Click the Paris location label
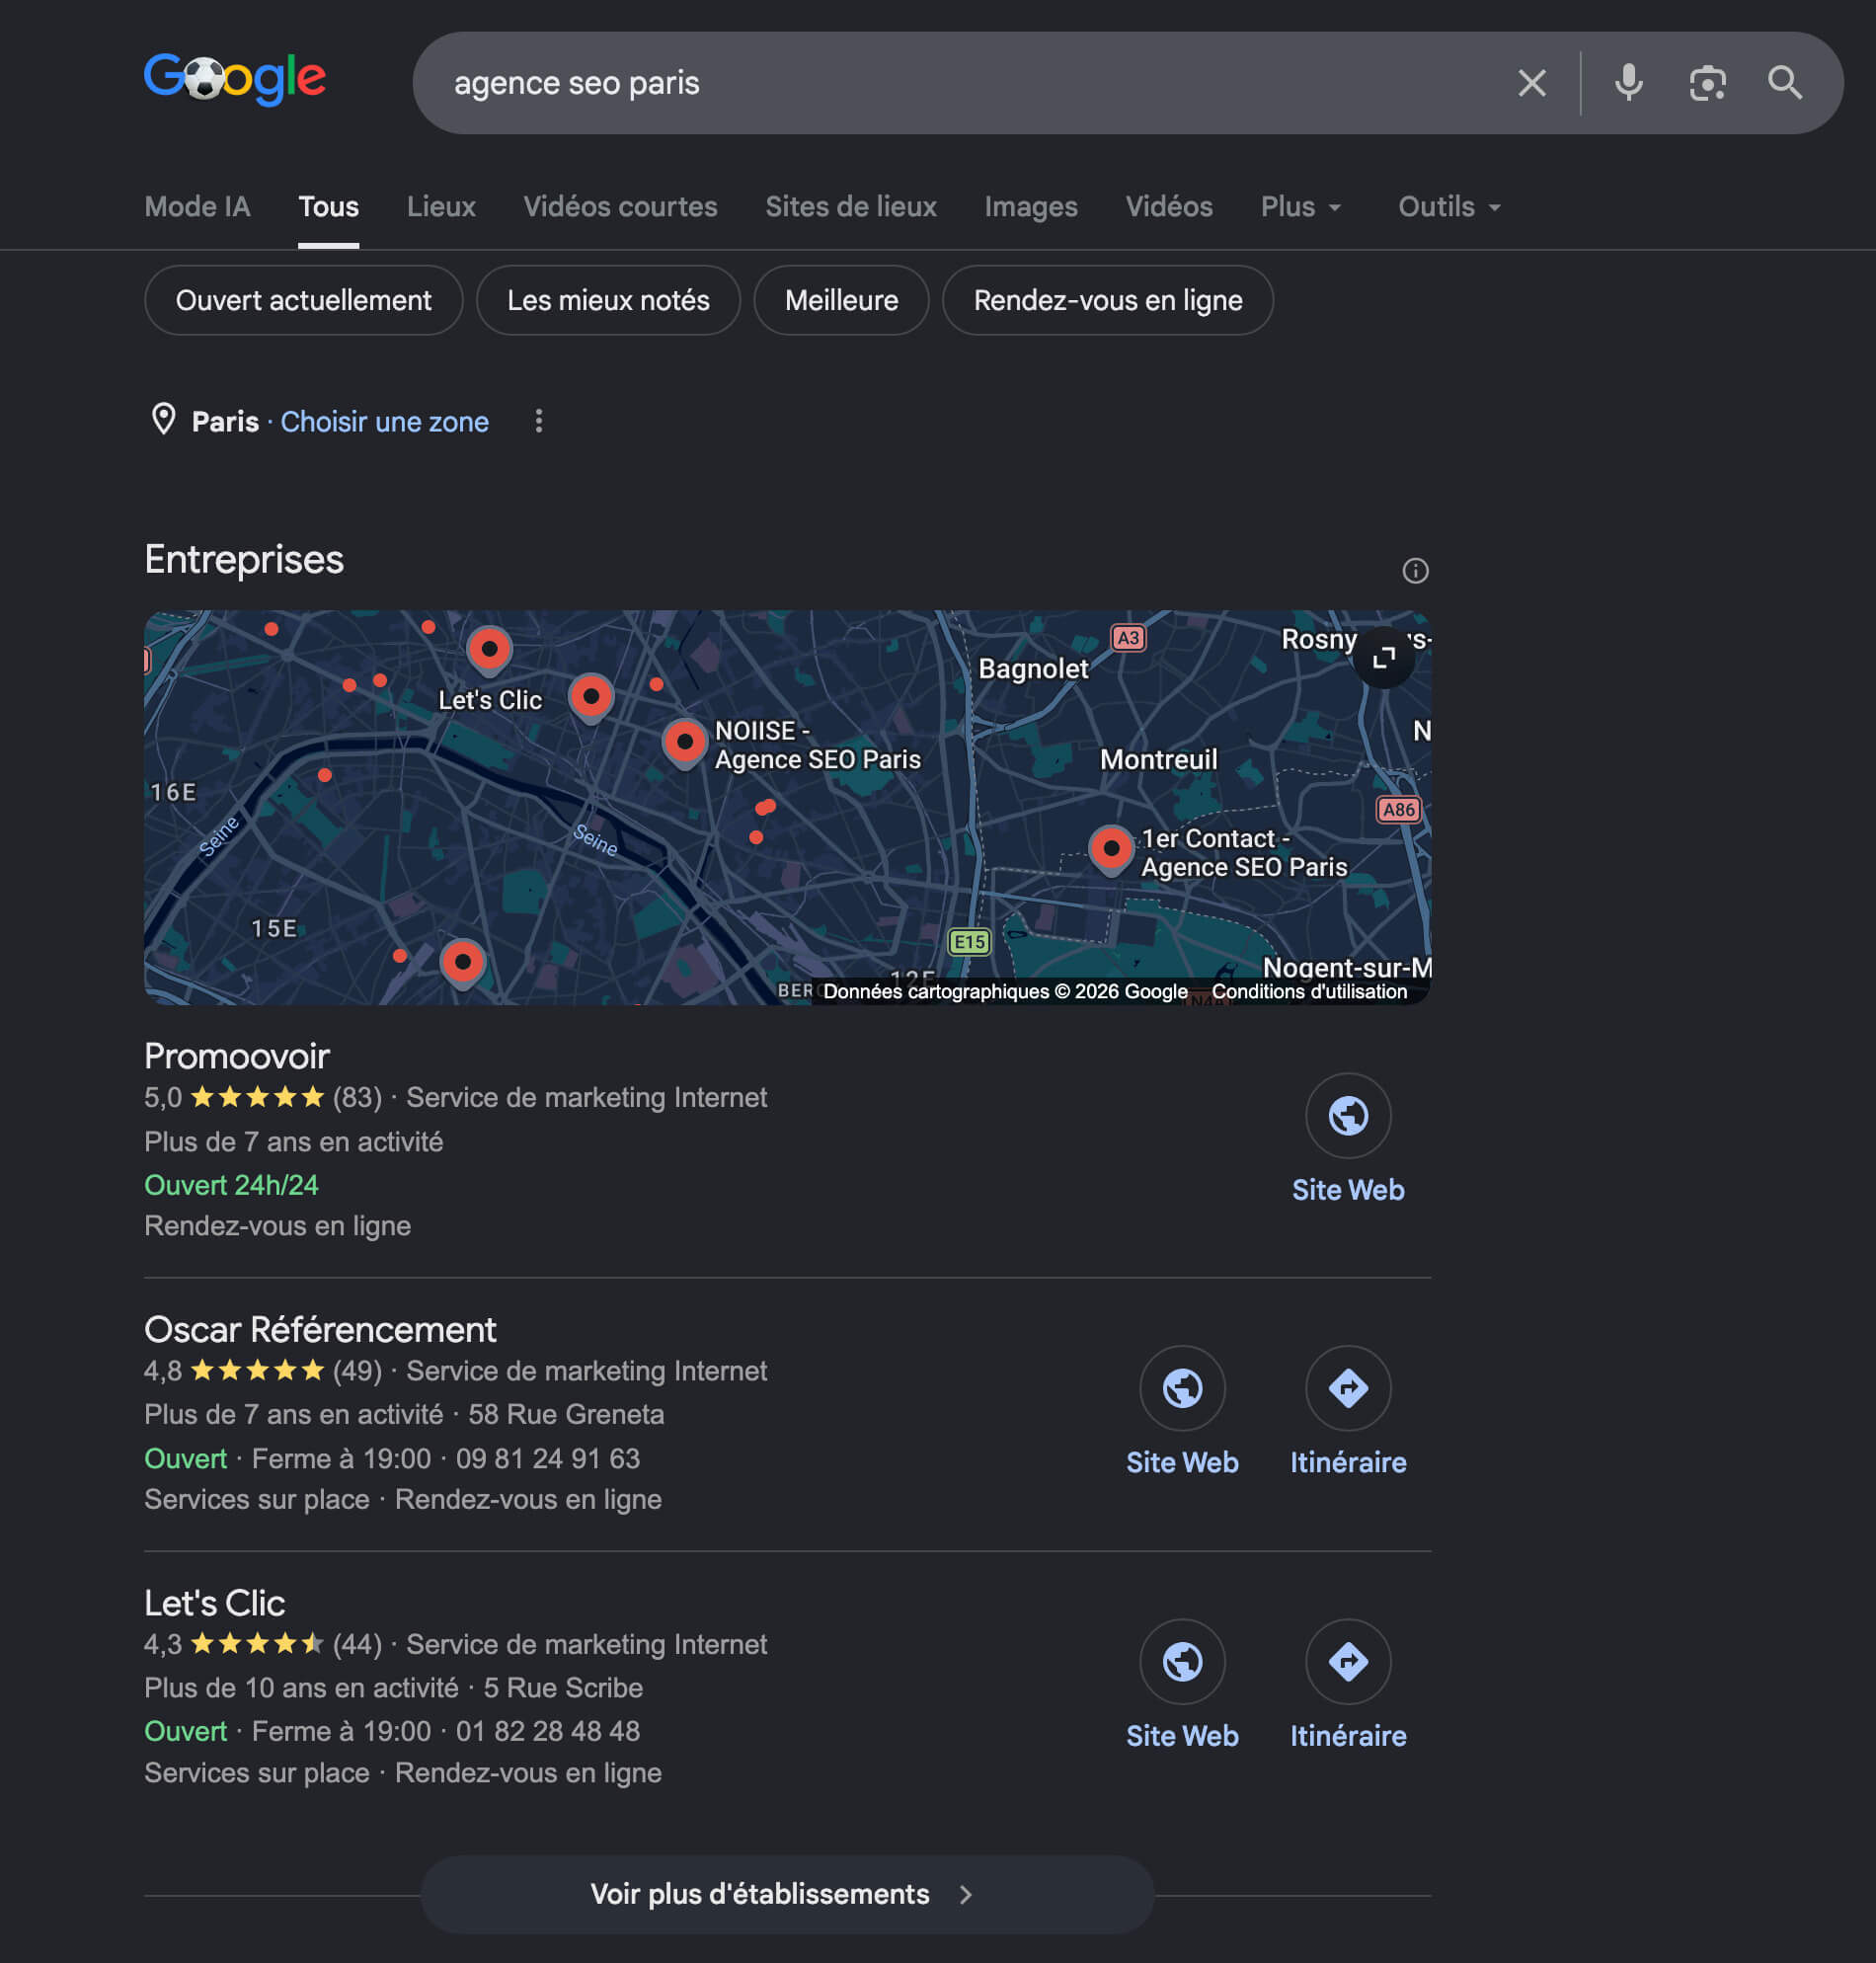 (x=225, y=422)
